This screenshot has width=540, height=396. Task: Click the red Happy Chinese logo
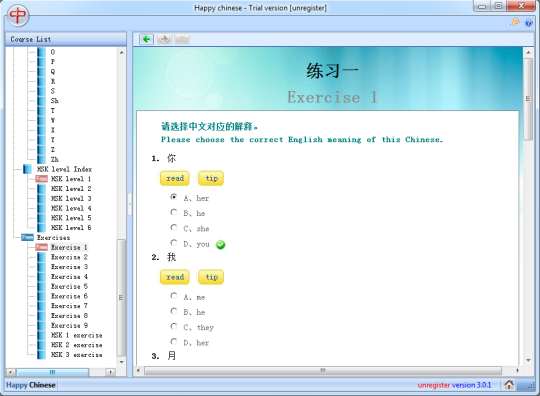18,15
